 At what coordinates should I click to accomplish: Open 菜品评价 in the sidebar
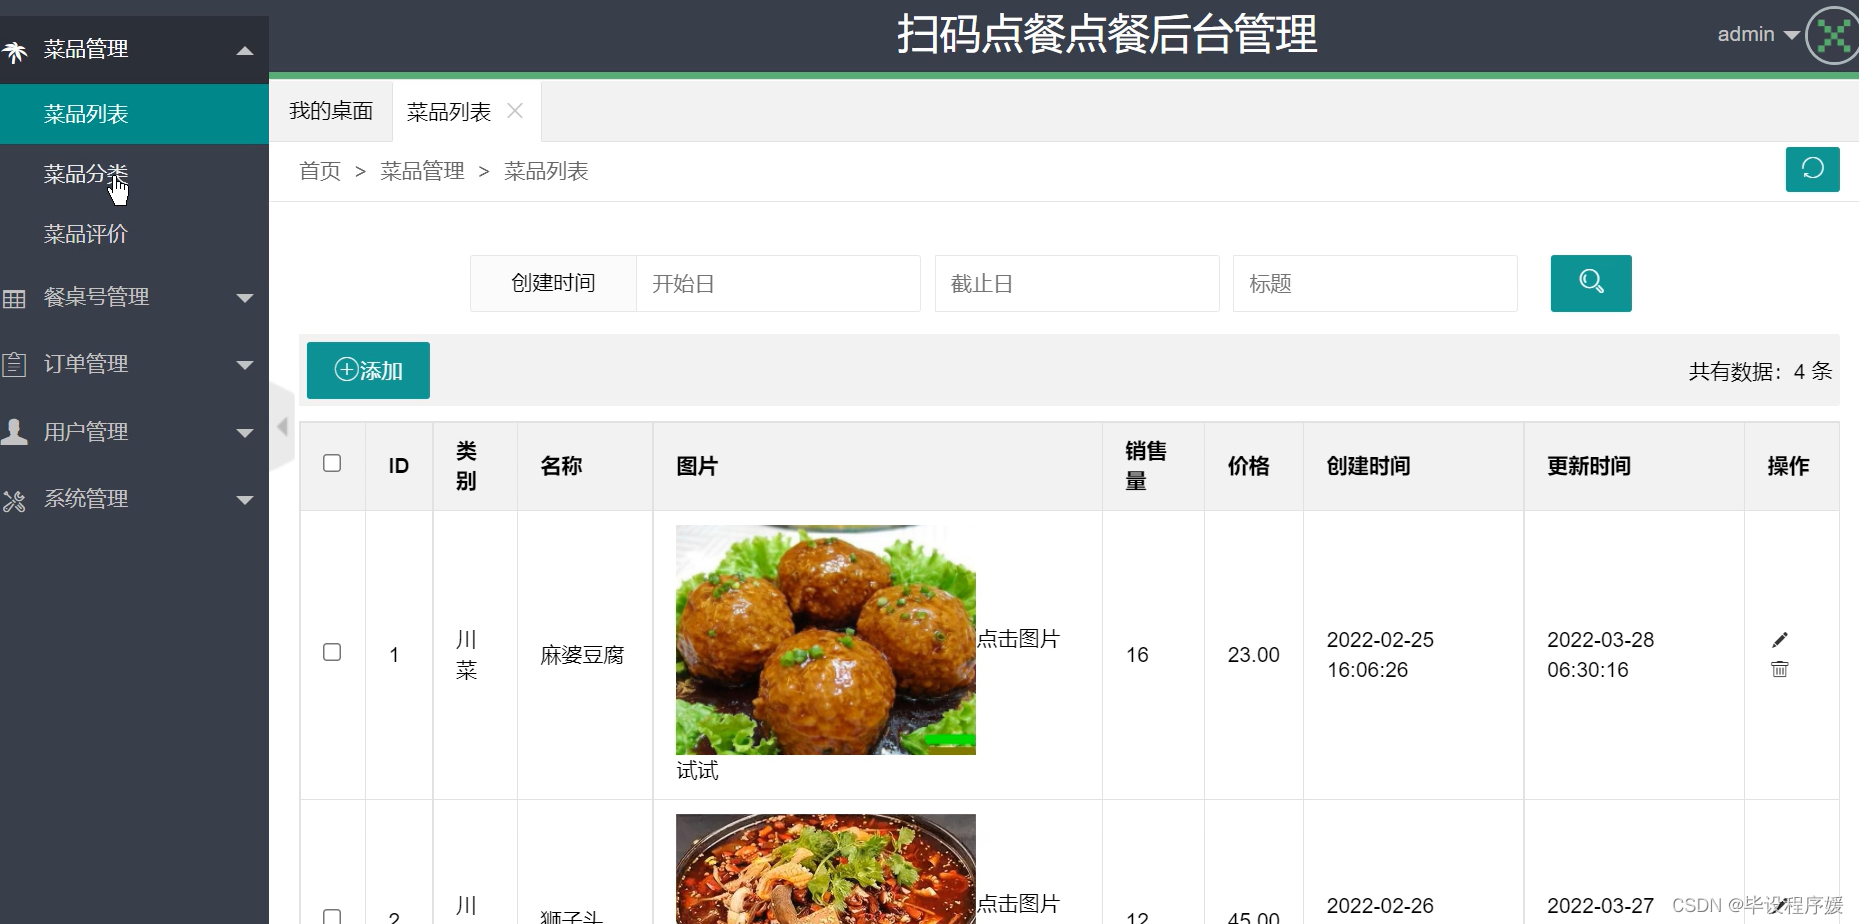(x=134, y=234)
